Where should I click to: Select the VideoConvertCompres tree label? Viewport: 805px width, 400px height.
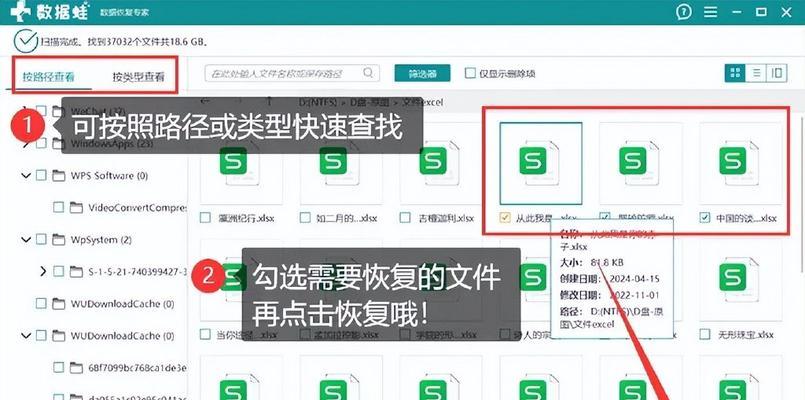click(138, 207)
